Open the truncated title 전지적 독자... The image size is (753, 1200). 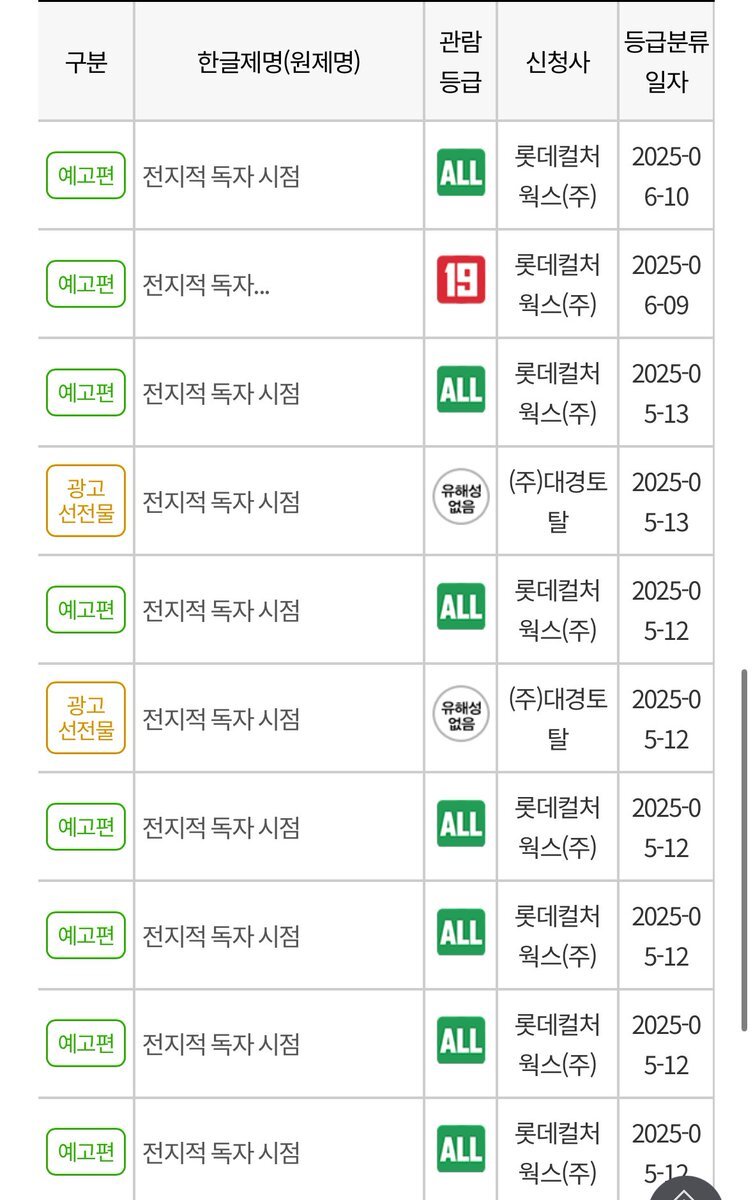coord(206,285)
